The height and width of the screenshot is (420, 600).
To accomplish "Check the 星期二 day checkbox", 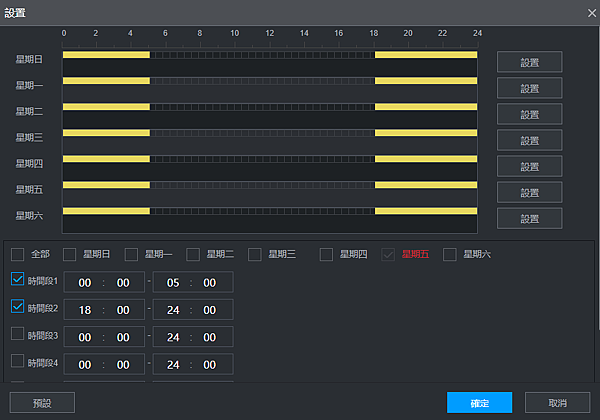I will [x=193, y=254].
